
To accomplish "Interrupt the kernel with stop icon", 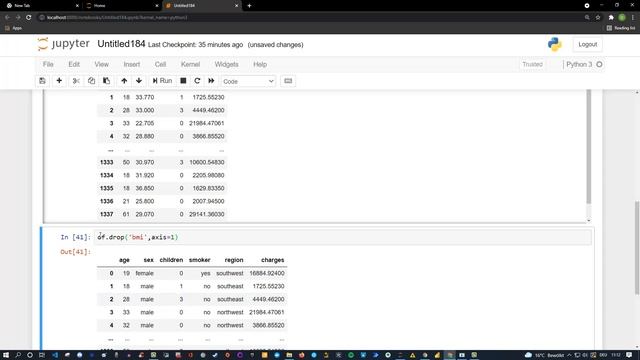I will point(183,81).
